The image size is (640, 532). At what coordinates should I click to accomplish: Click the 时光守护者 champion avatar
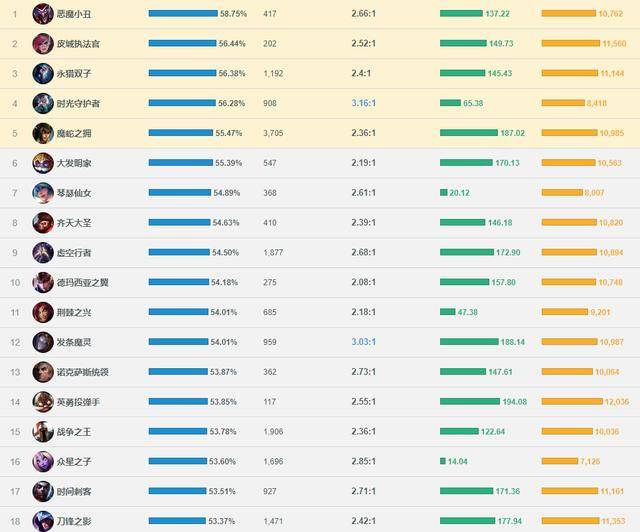(x=43, y=103)
